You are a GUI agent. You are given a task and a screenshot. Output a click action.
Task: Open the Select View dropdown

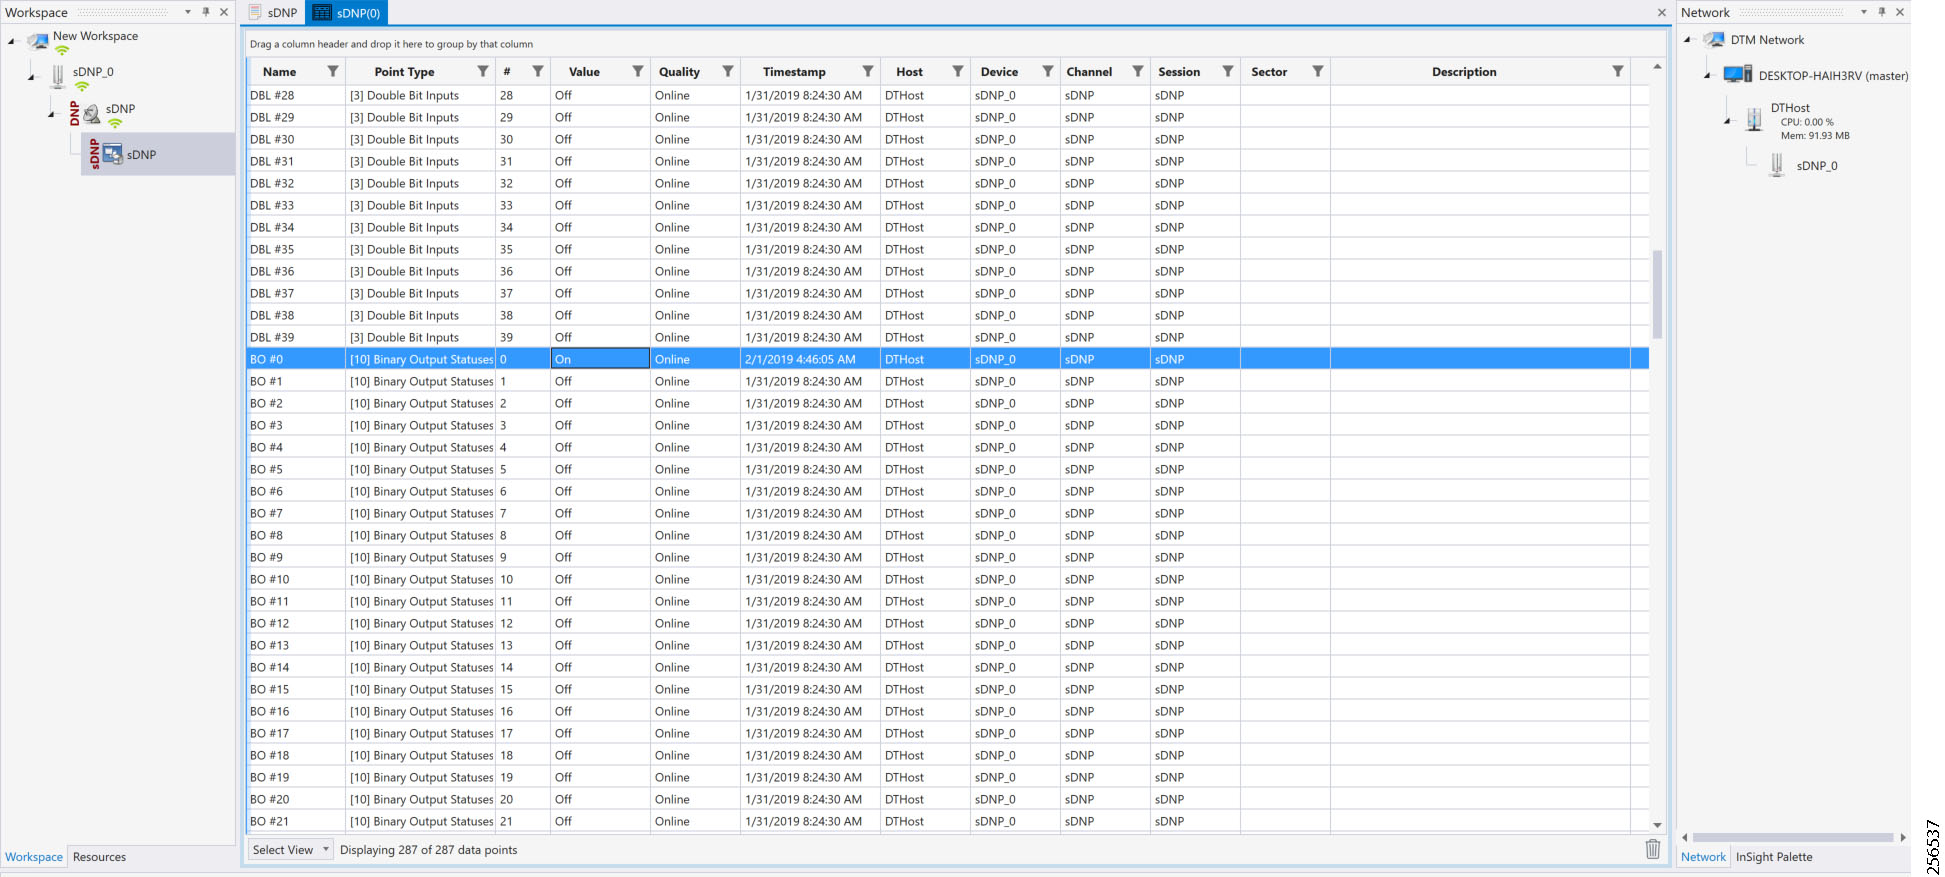pos(290,850)
